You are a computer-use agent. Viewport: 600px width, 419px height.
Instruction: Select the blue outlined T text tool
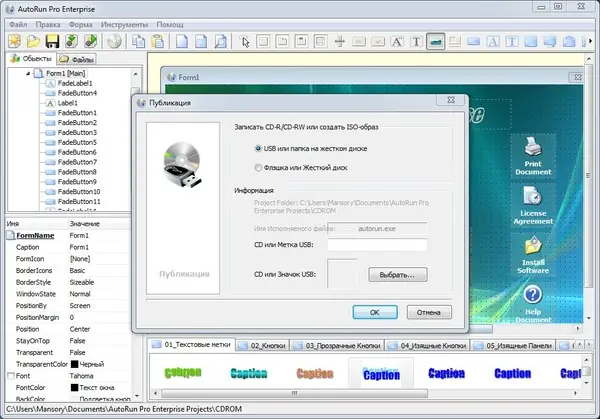(x=512, y=41)
